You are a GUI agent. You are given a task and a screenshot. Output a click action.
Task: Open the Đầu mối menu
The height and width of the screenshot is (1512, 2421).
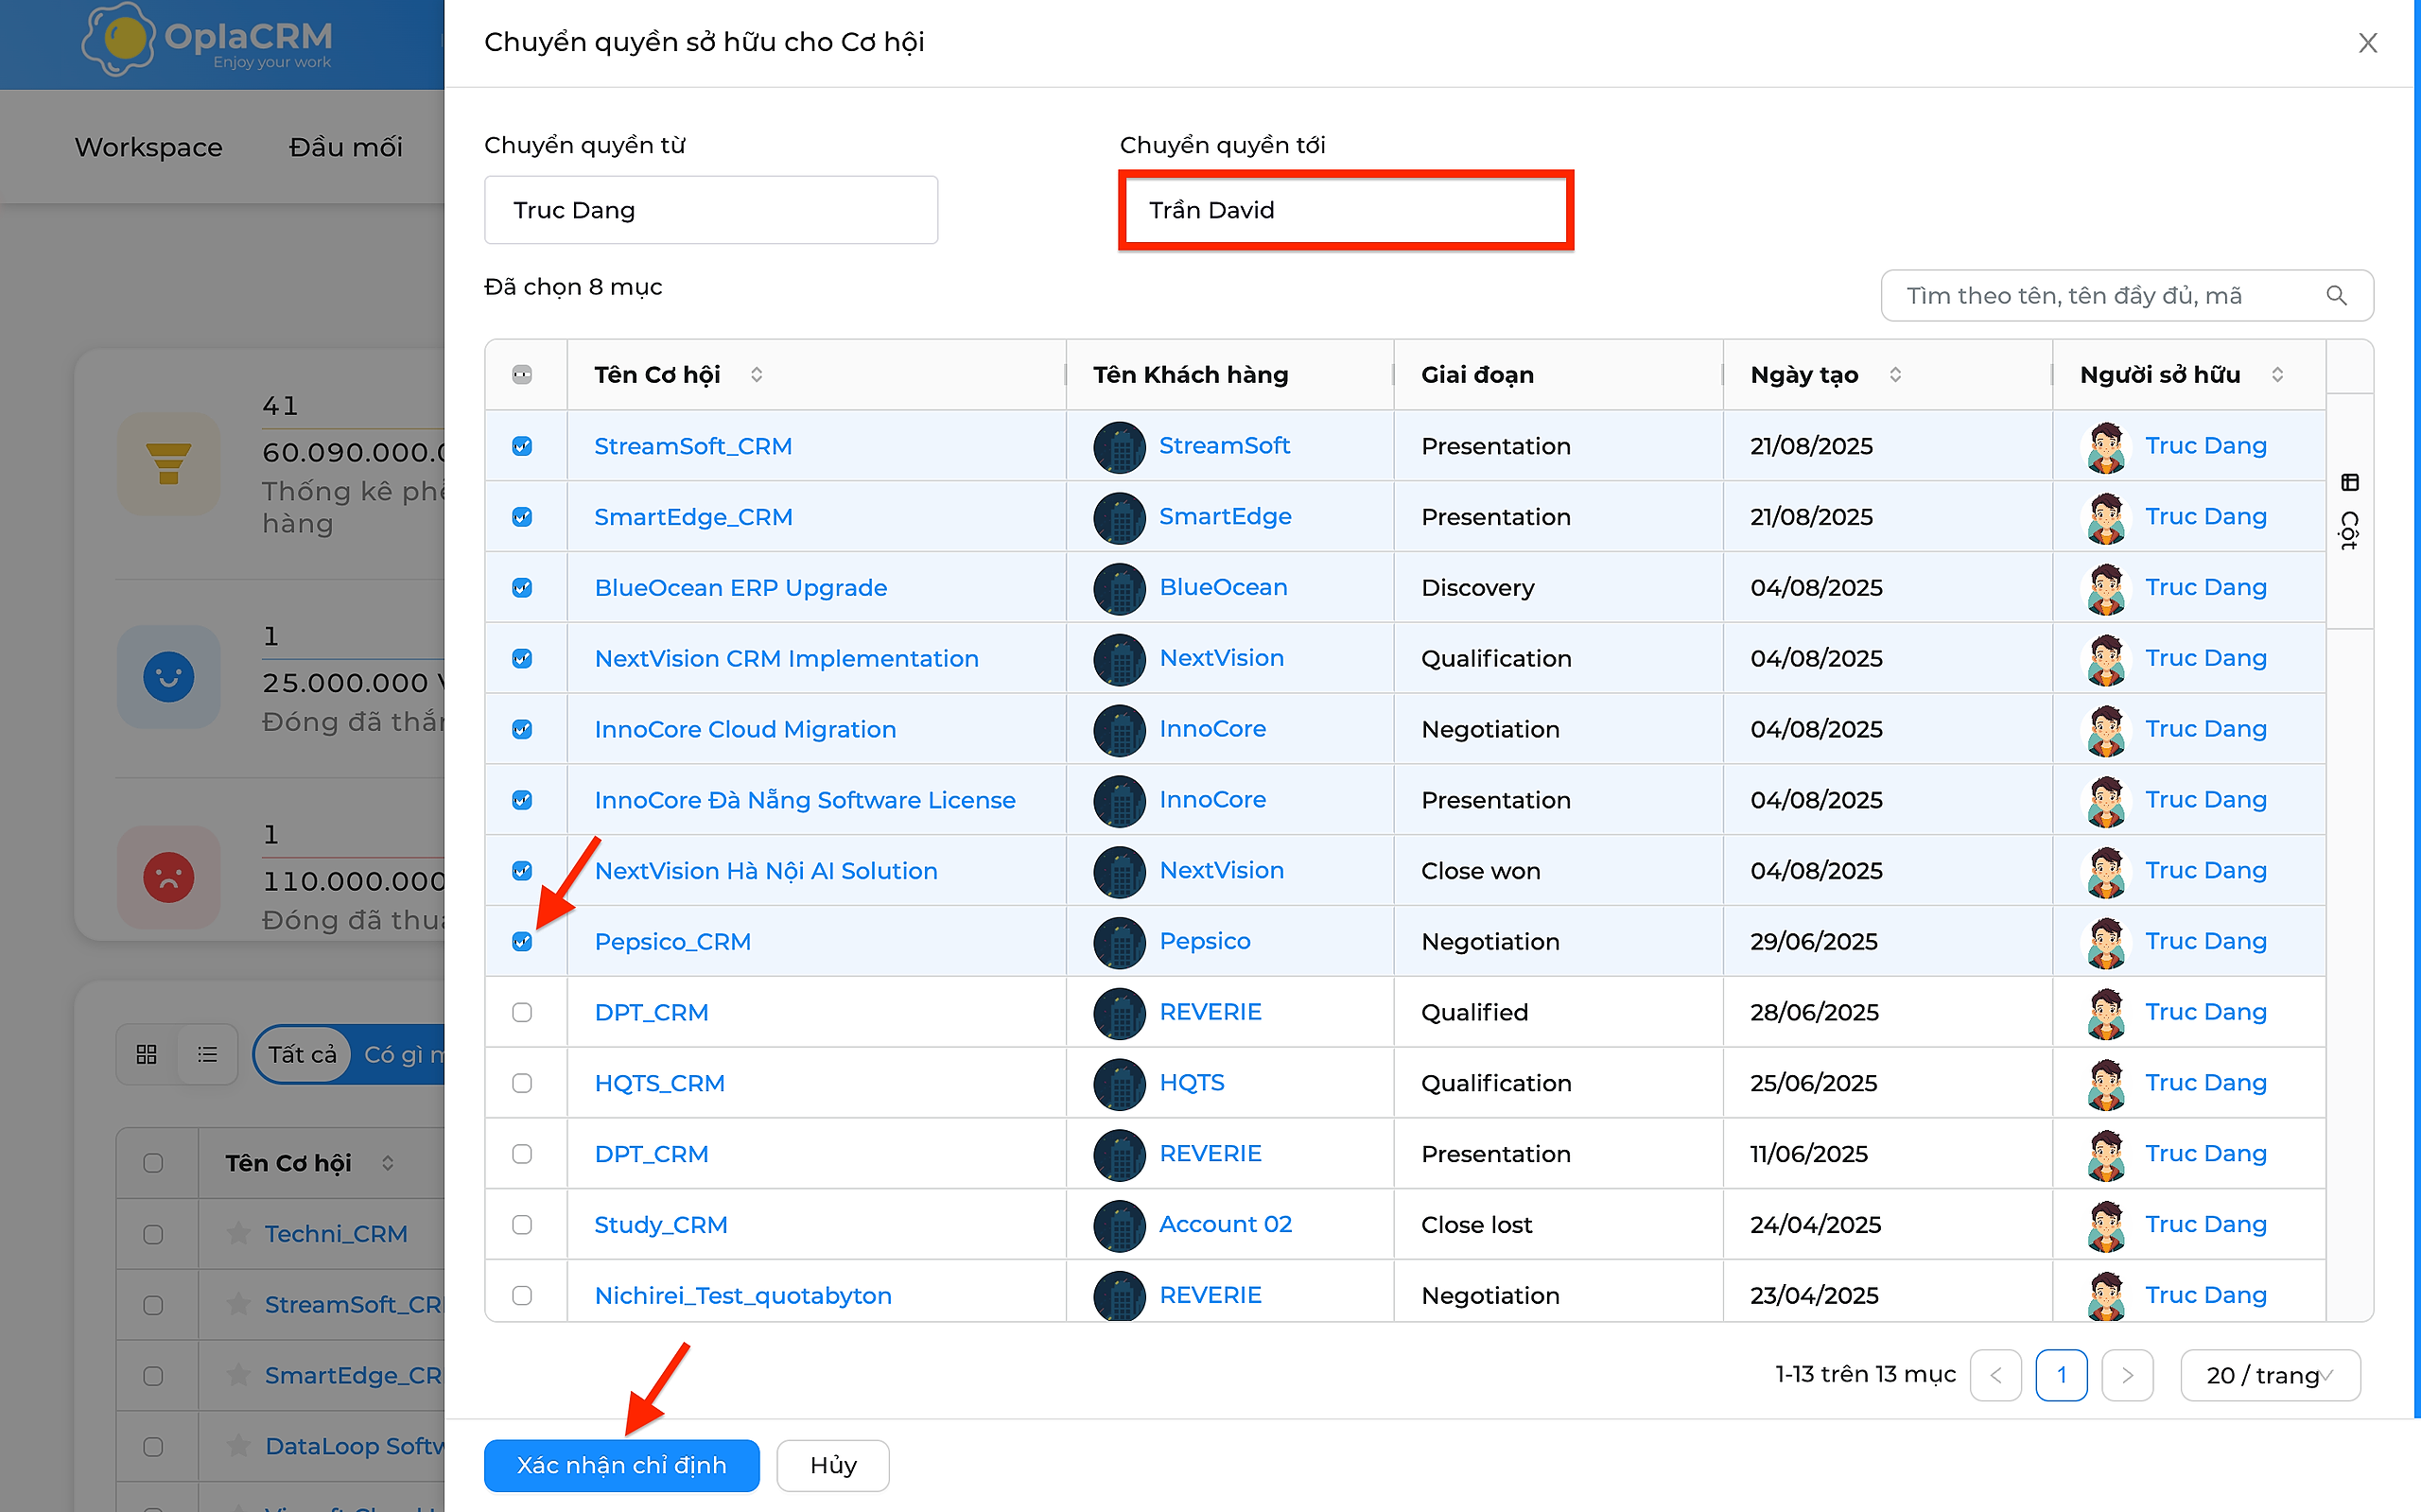click(x=346, y=147)
